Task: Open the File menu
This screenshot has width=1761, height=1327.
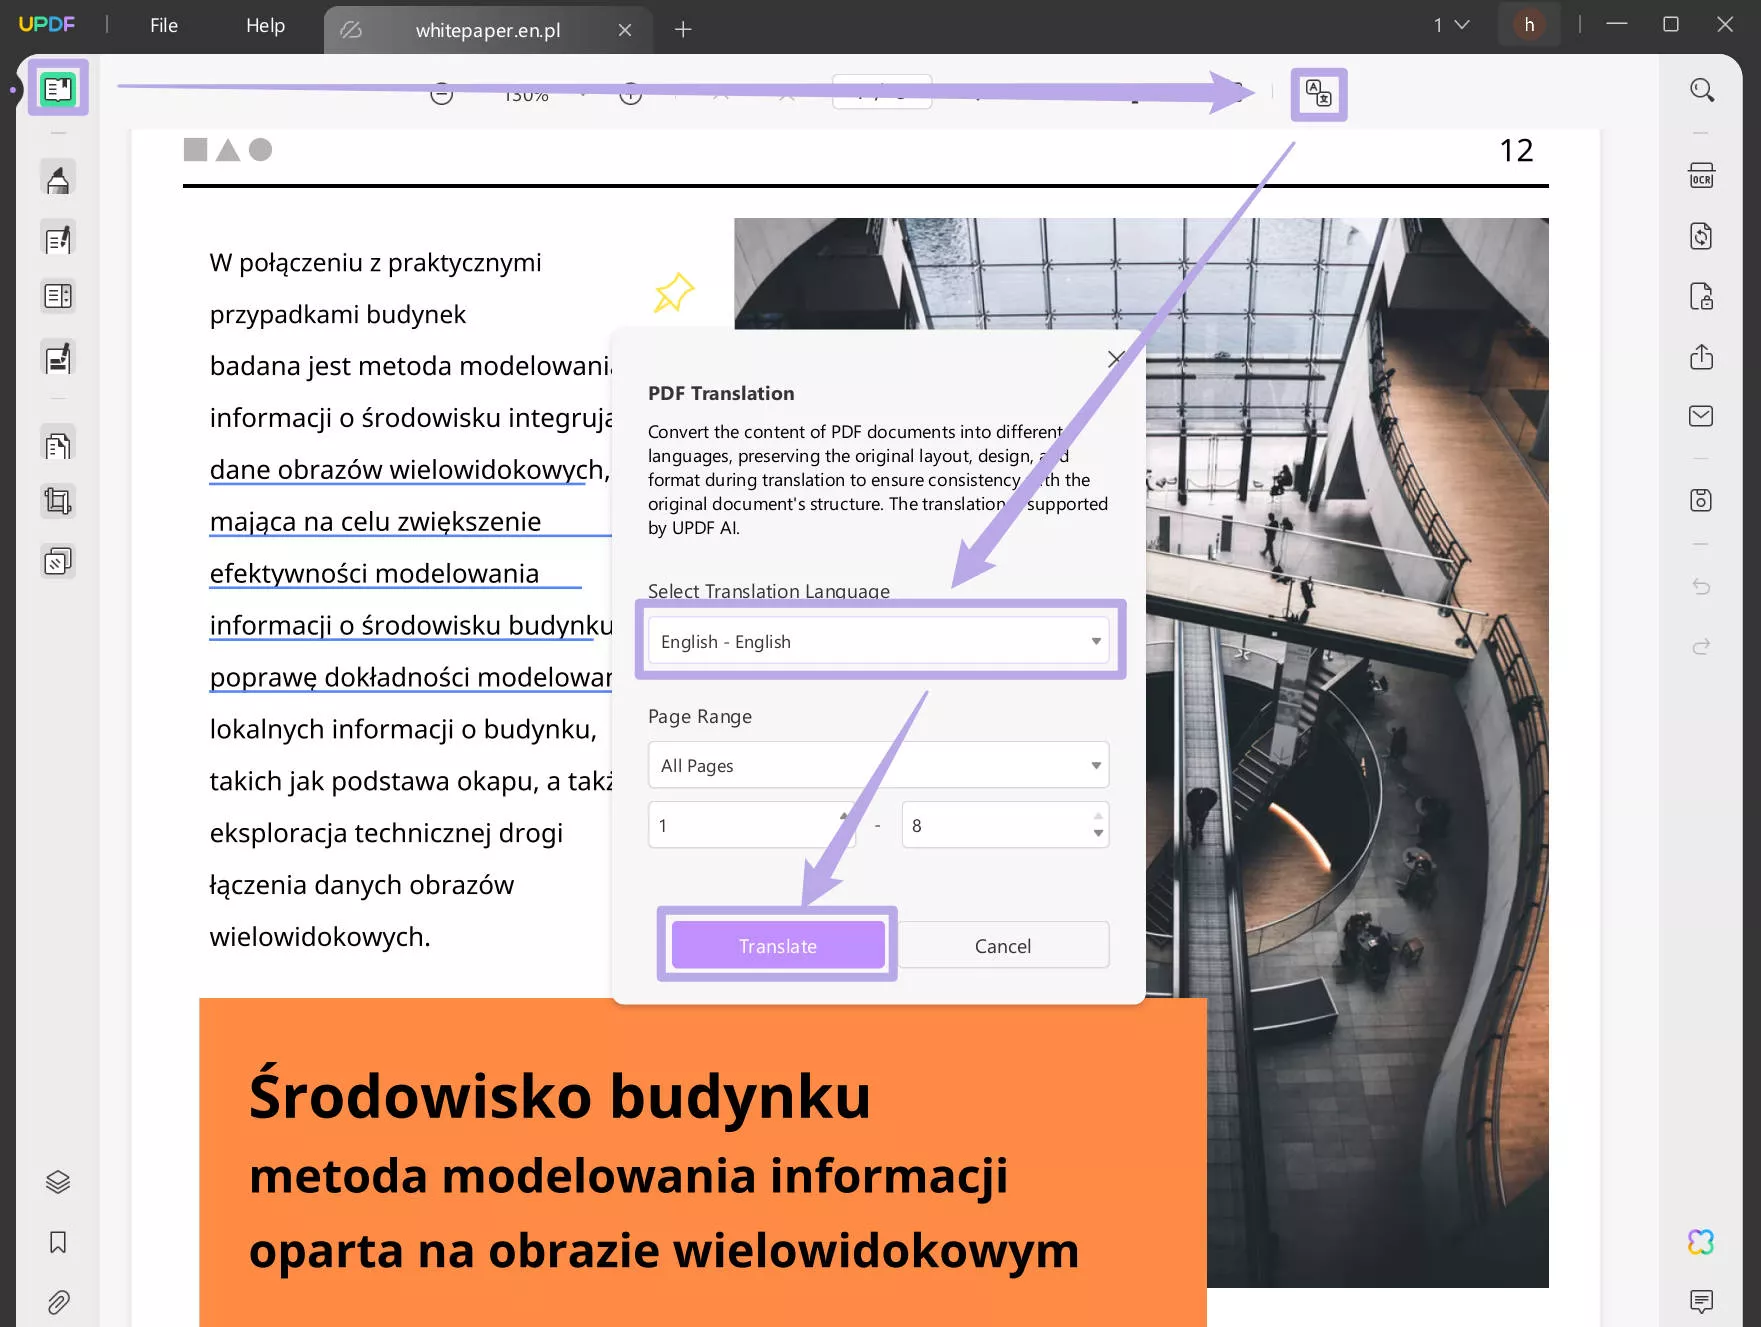Action: tap(162, 25)
